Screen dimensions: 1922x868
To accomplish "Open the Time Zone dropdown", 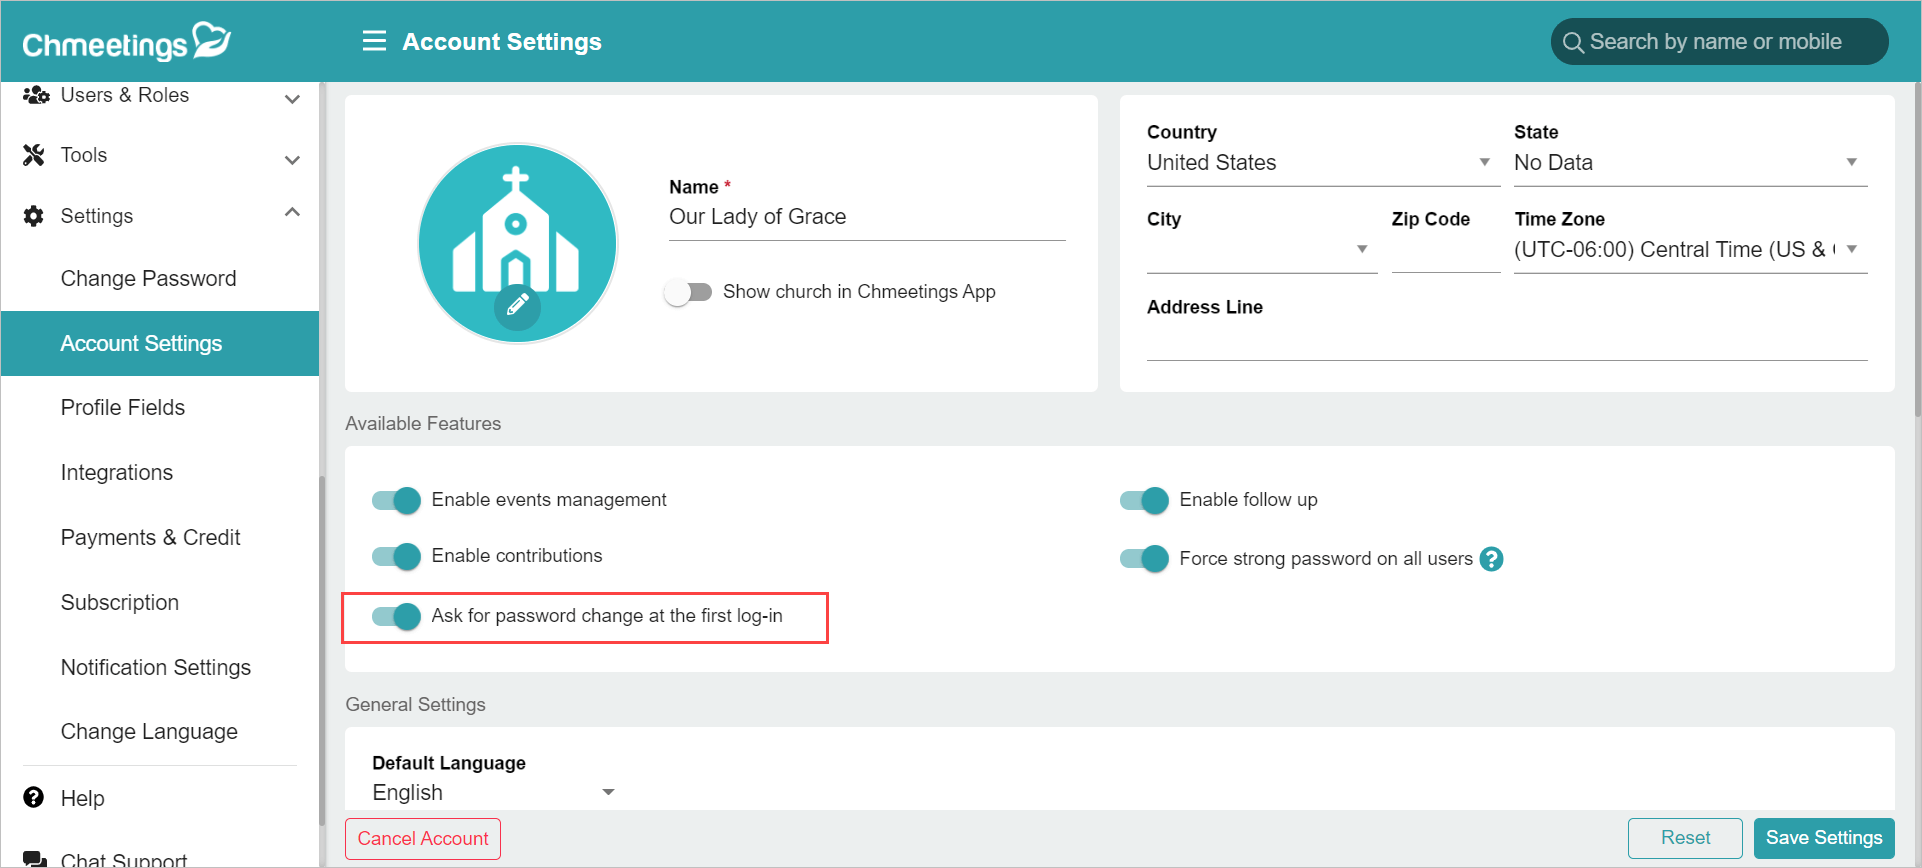I will pyautogui.click(x=1690, y=250).
